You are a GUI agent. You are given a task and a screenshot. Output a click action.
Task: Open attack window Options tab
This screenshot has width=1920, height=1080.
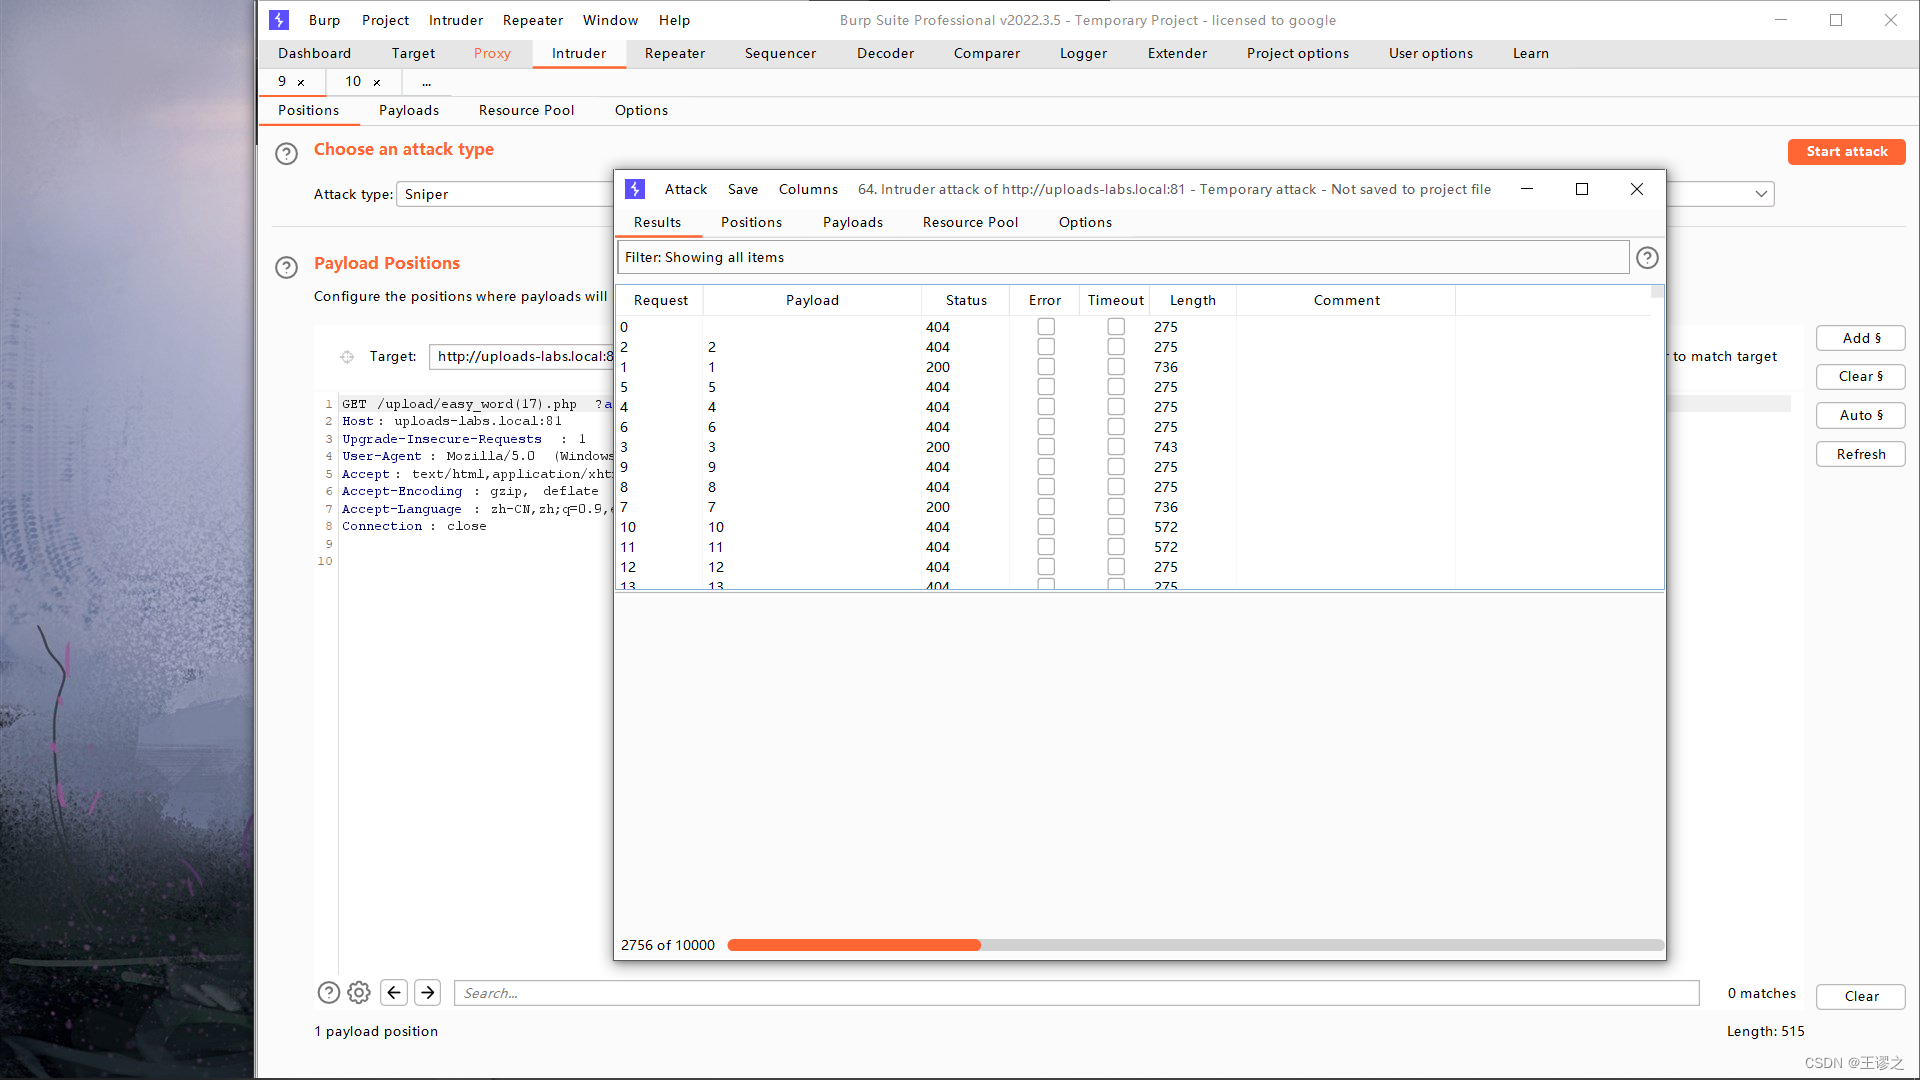[x=1085, y=222]
